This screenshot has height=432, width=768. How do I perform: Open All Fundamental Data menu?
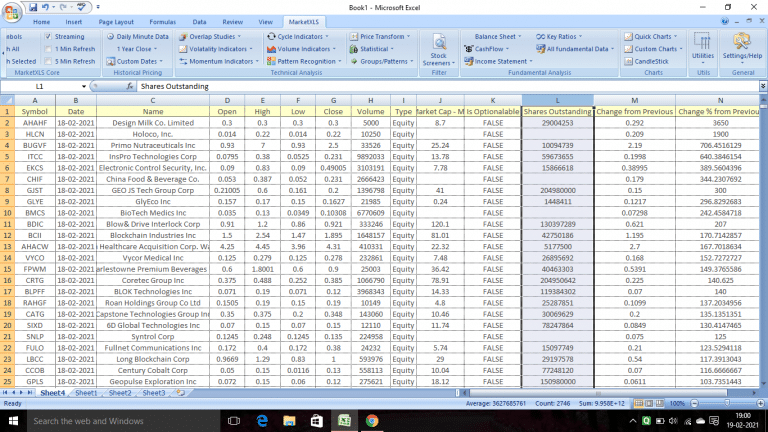tap(575, 49)
